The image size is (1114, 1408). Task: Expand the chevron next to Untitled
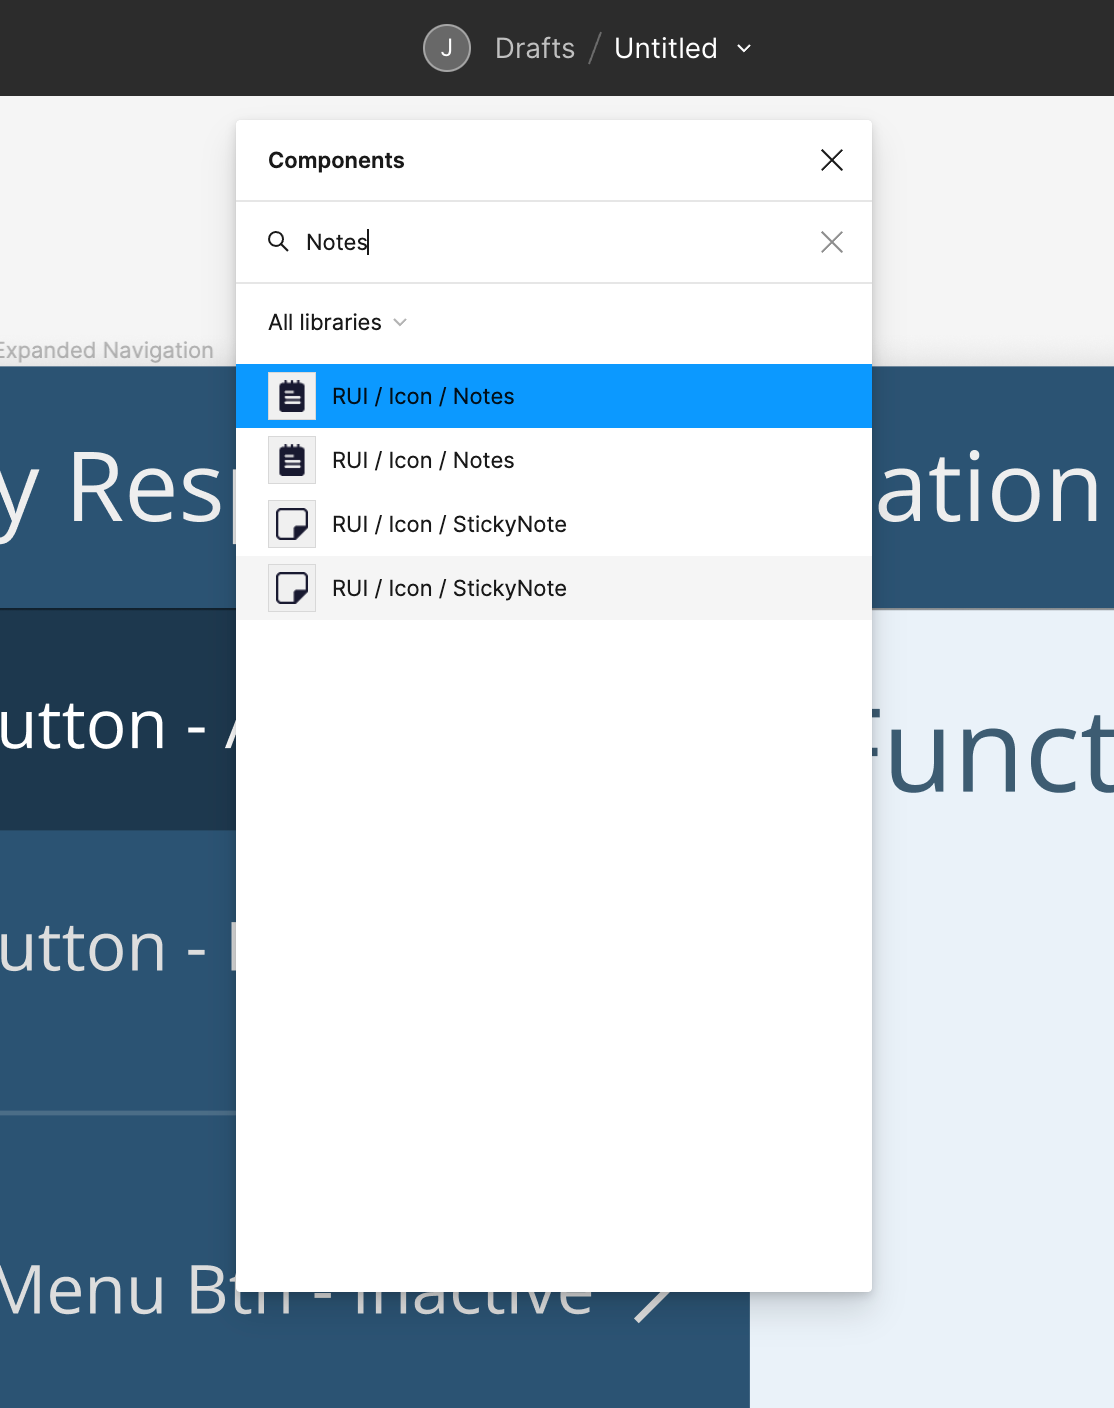(x=744, y=48)
